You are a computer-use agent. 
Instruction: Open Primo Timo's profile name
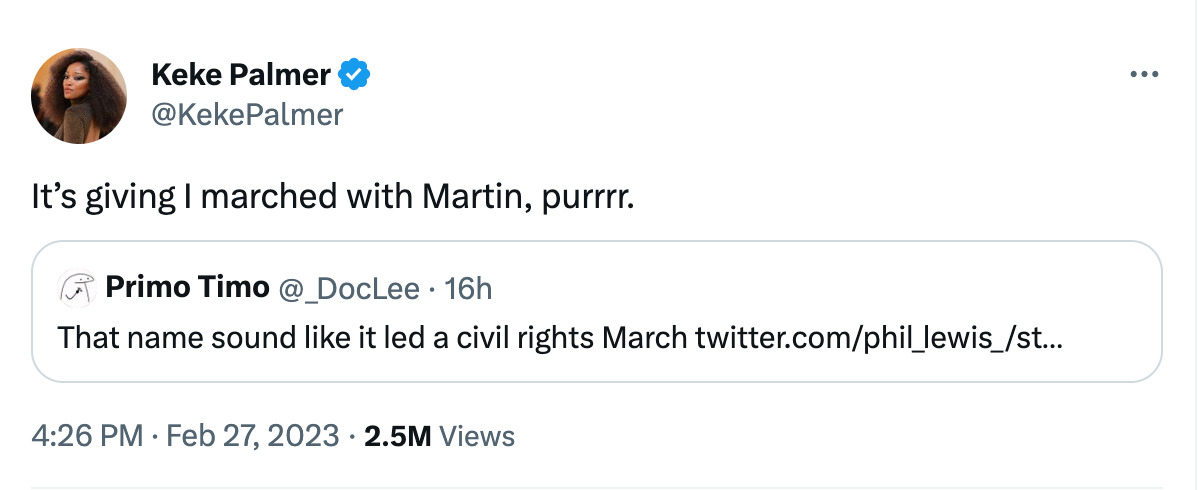tap(187, 288)
